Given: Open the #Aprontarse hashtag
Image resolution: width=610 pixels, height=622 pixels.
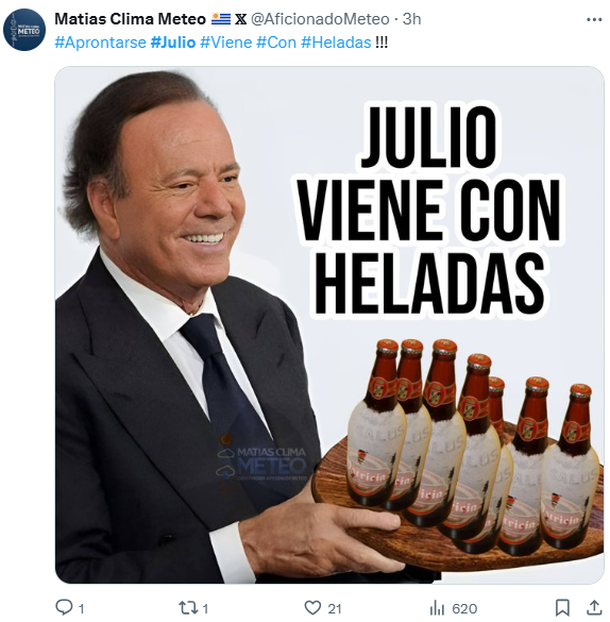Looking at the screenshot, I should click(x=100, y=42).
